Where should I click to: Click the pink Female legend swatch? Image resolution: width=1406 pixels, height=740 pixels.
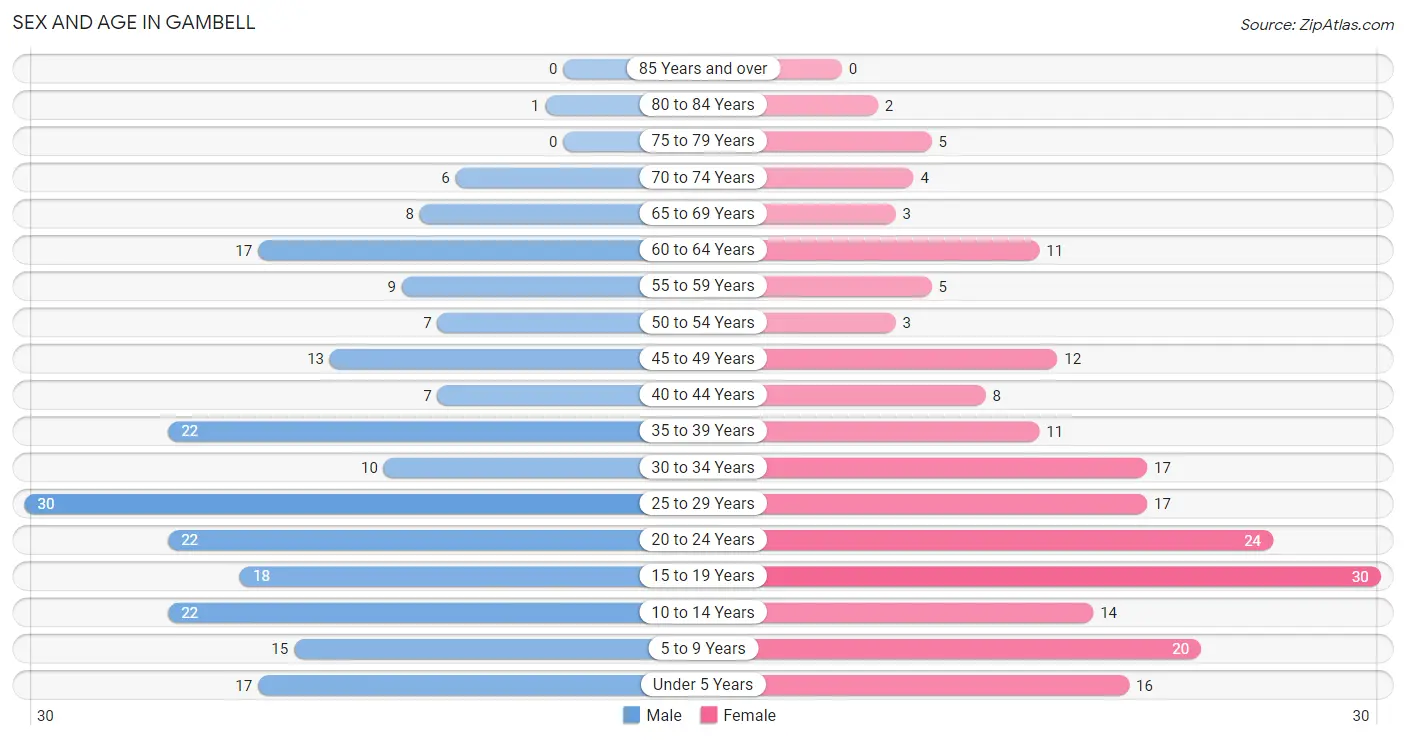pos(709,715)
